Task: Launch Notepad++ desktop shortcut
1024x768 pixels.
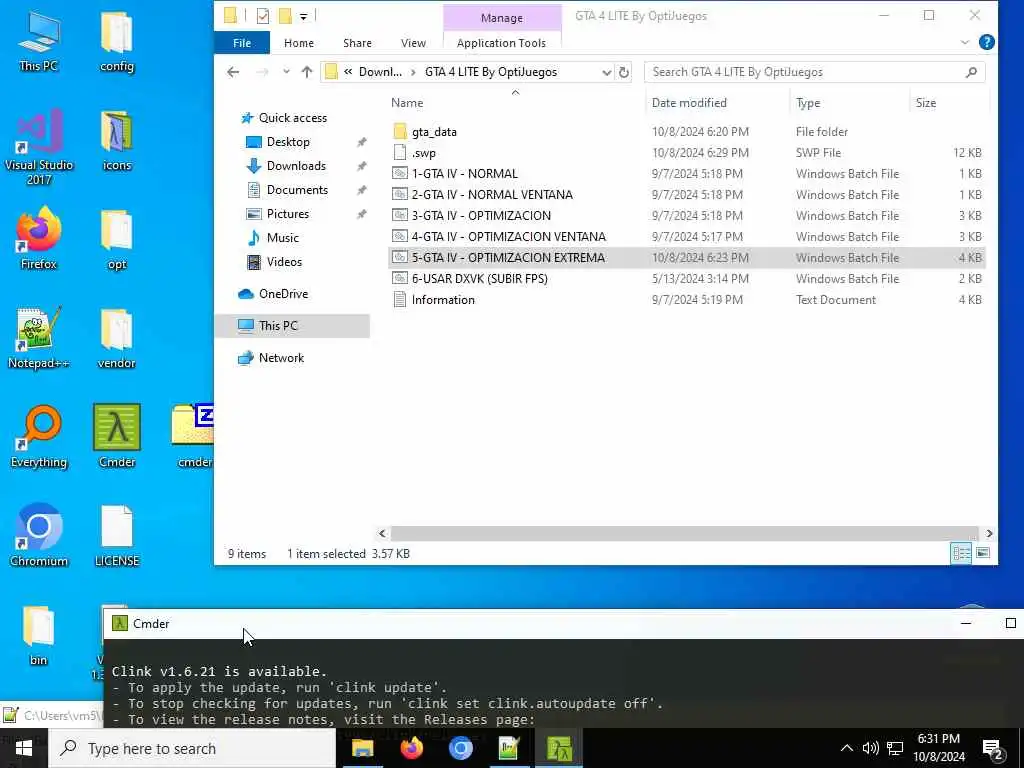Action: (39, 338)
